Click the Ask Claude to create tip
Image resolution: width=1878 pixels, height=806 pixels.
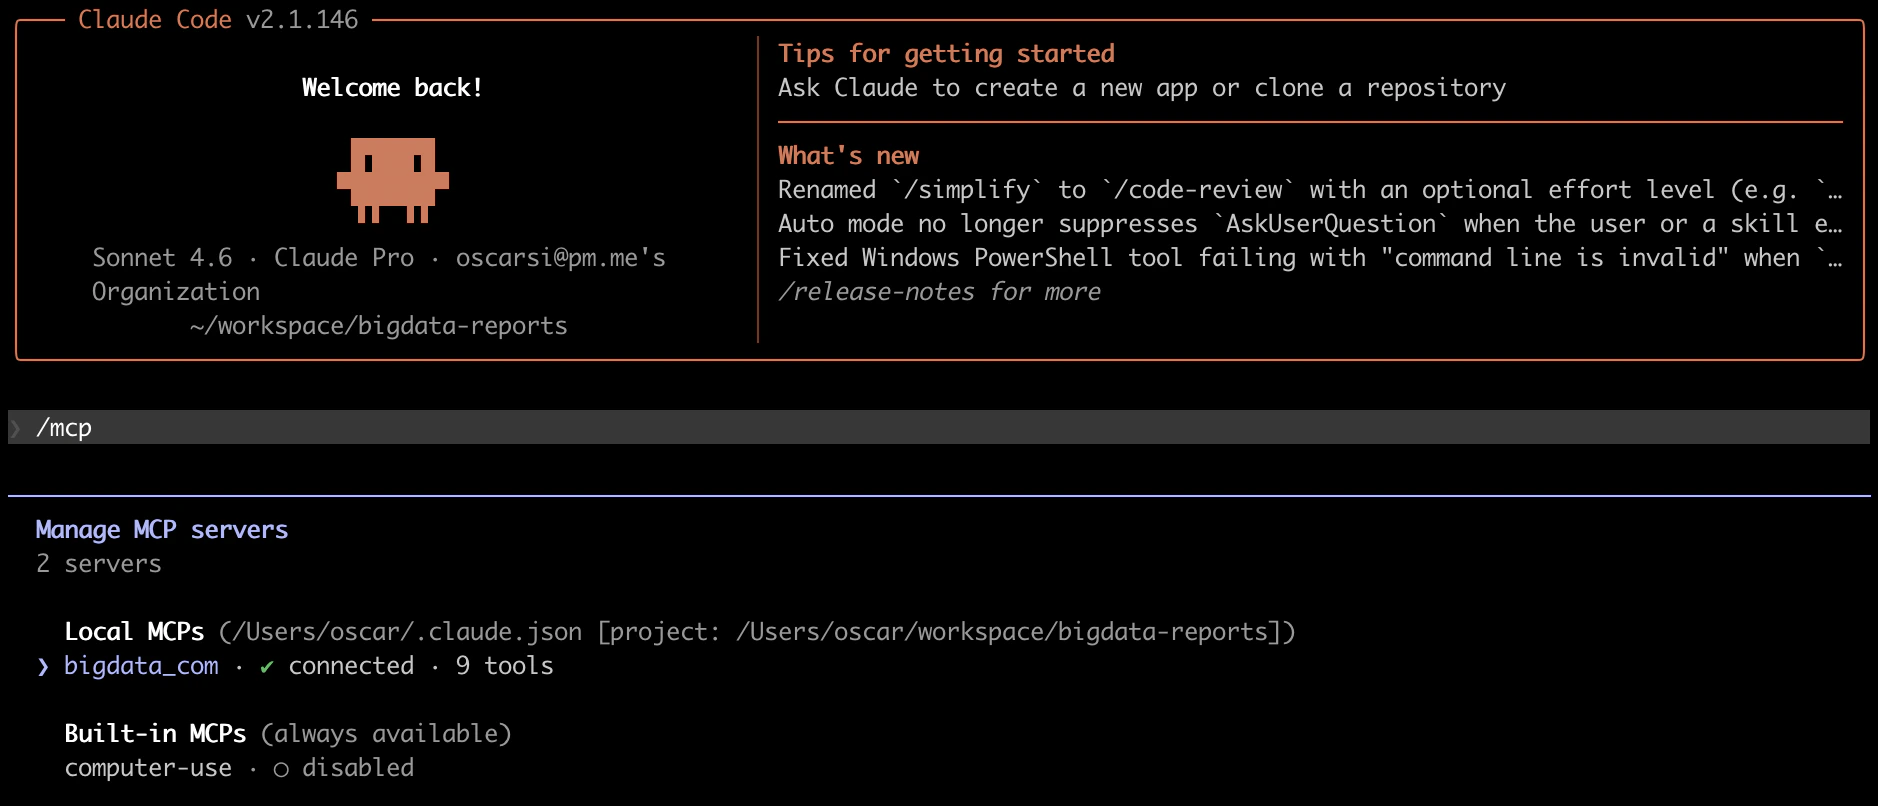[1142, 88]
